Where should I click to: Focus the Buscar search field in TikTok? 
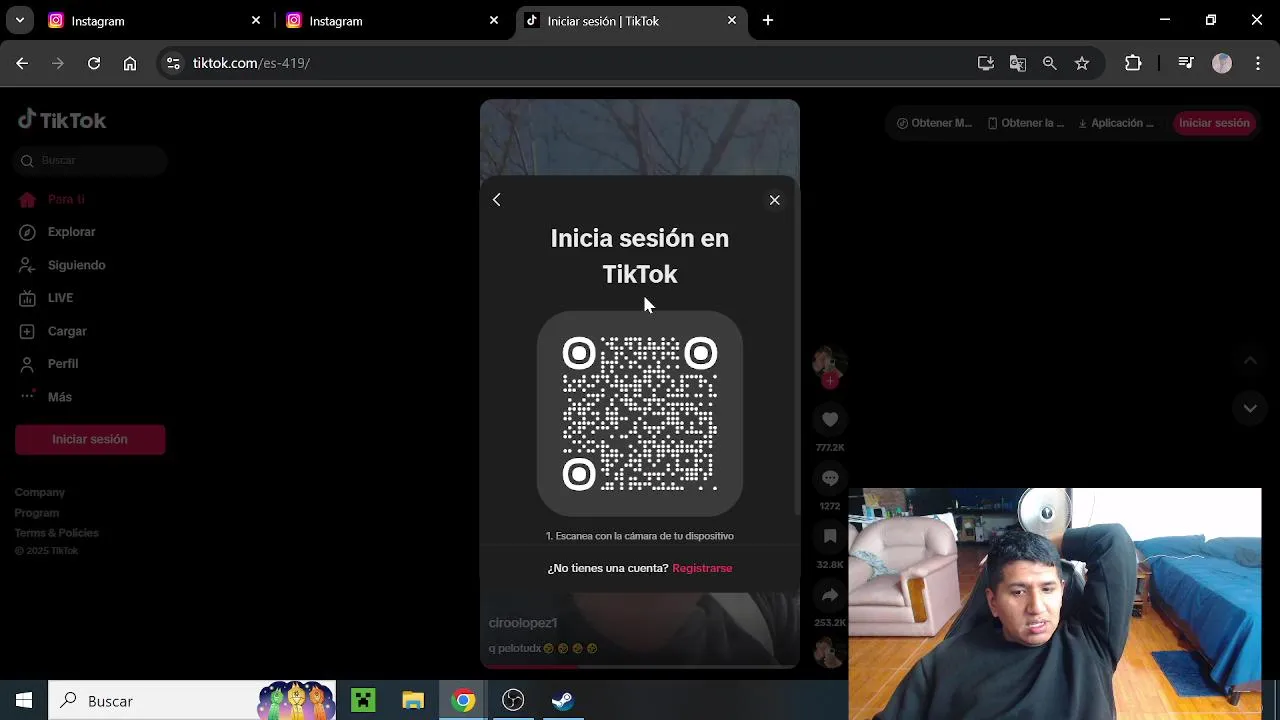coord(90,160)
